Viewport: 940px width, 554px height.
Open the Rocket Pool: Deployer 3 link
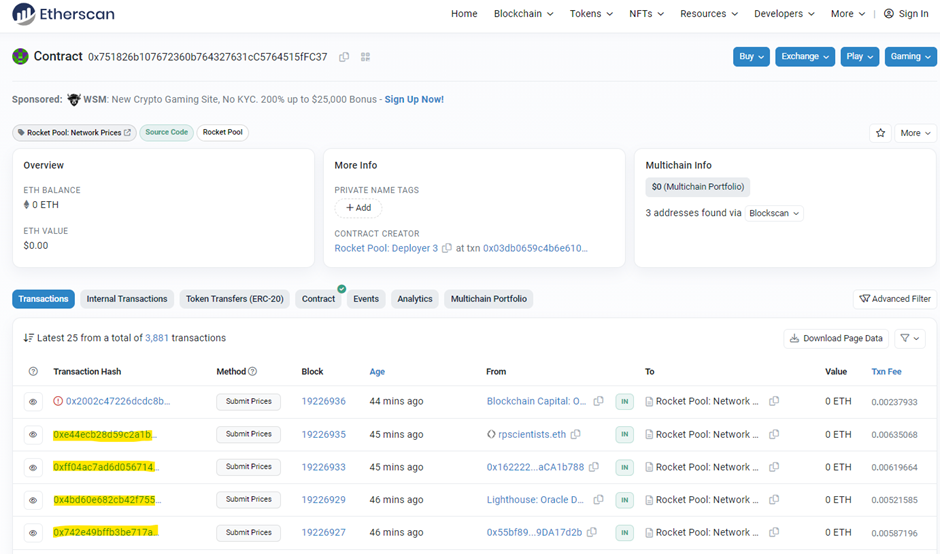point(386,248)
